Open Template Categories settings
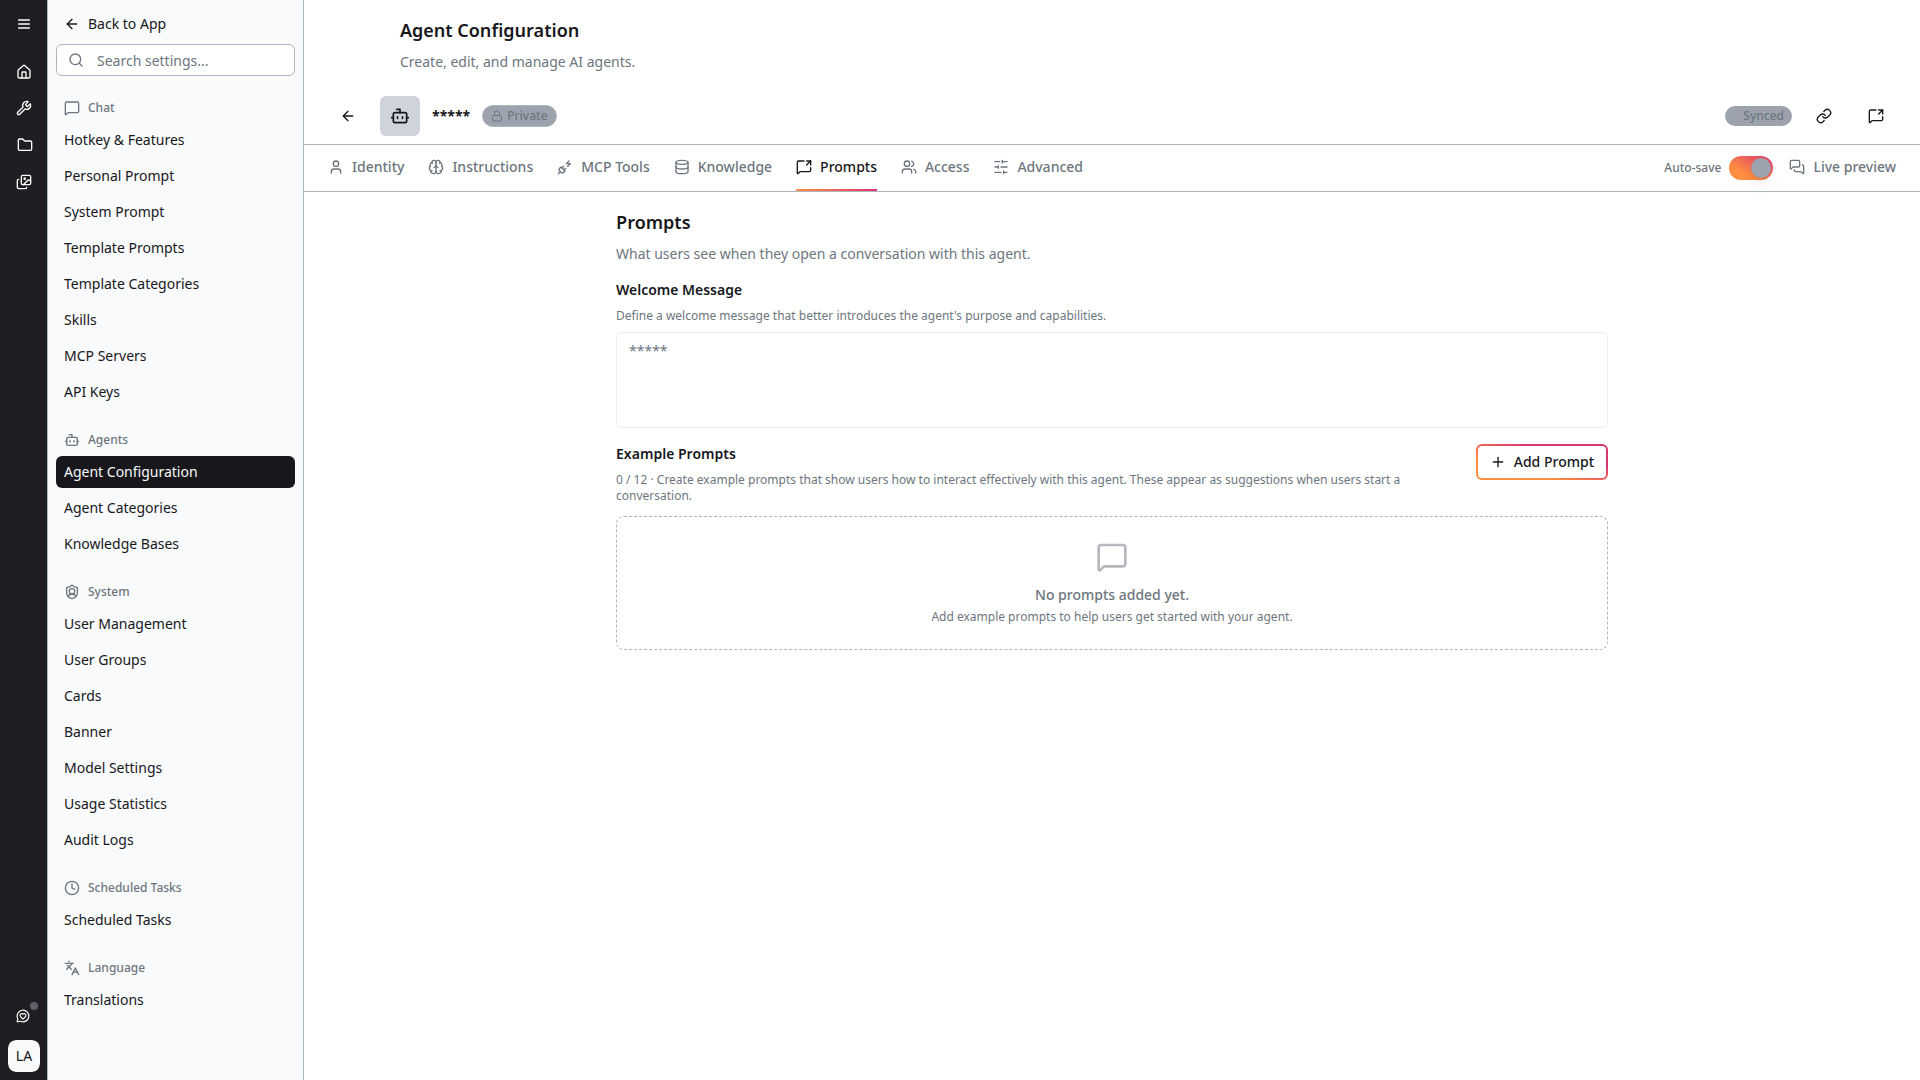Viewport: 1920px width, 1080px height. click(x=175, y=284)
